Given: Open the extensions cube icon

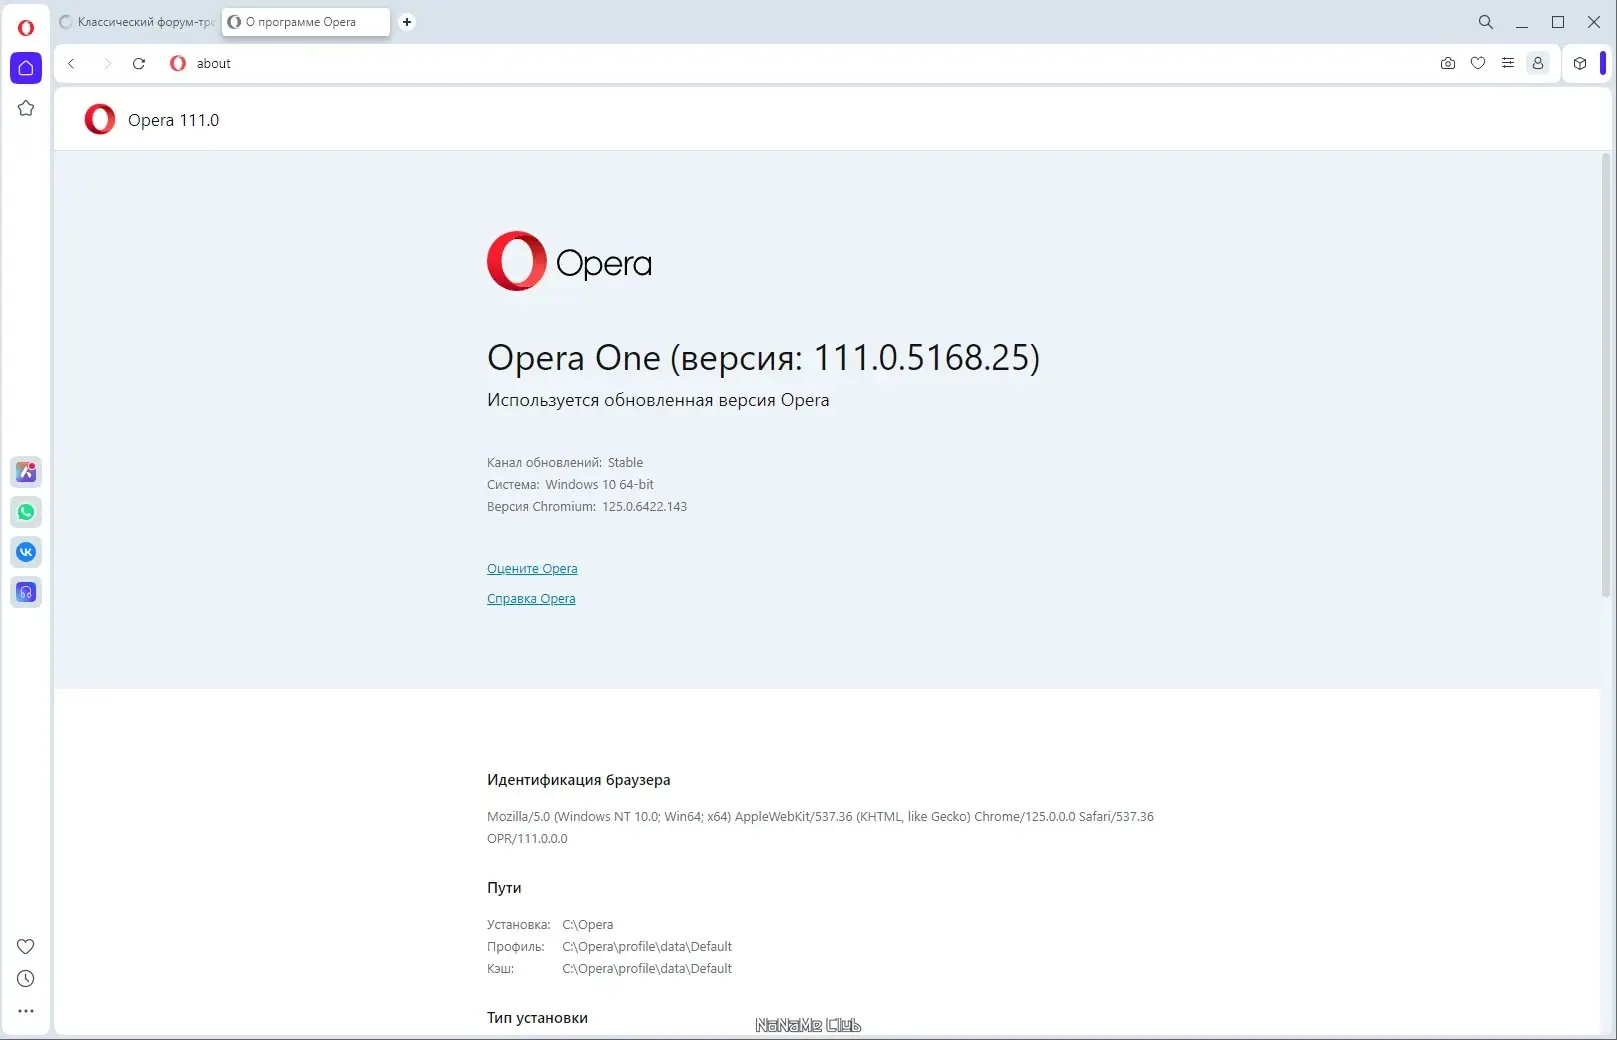Looking at the screenshot, I should pyautogui.click(x=1580, y=63).
